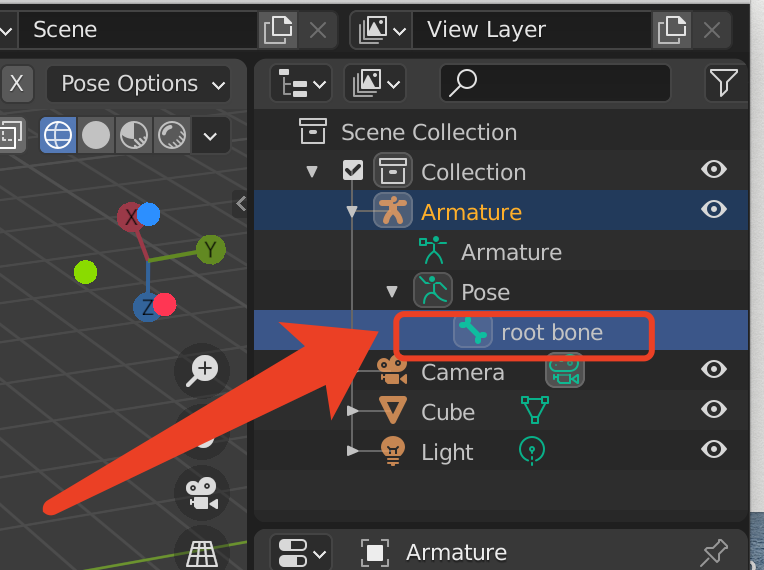The height and width of the screenshot is (570, 764).
Task: Toggle the X-axis mirror button
Action: tap(17, 83)
